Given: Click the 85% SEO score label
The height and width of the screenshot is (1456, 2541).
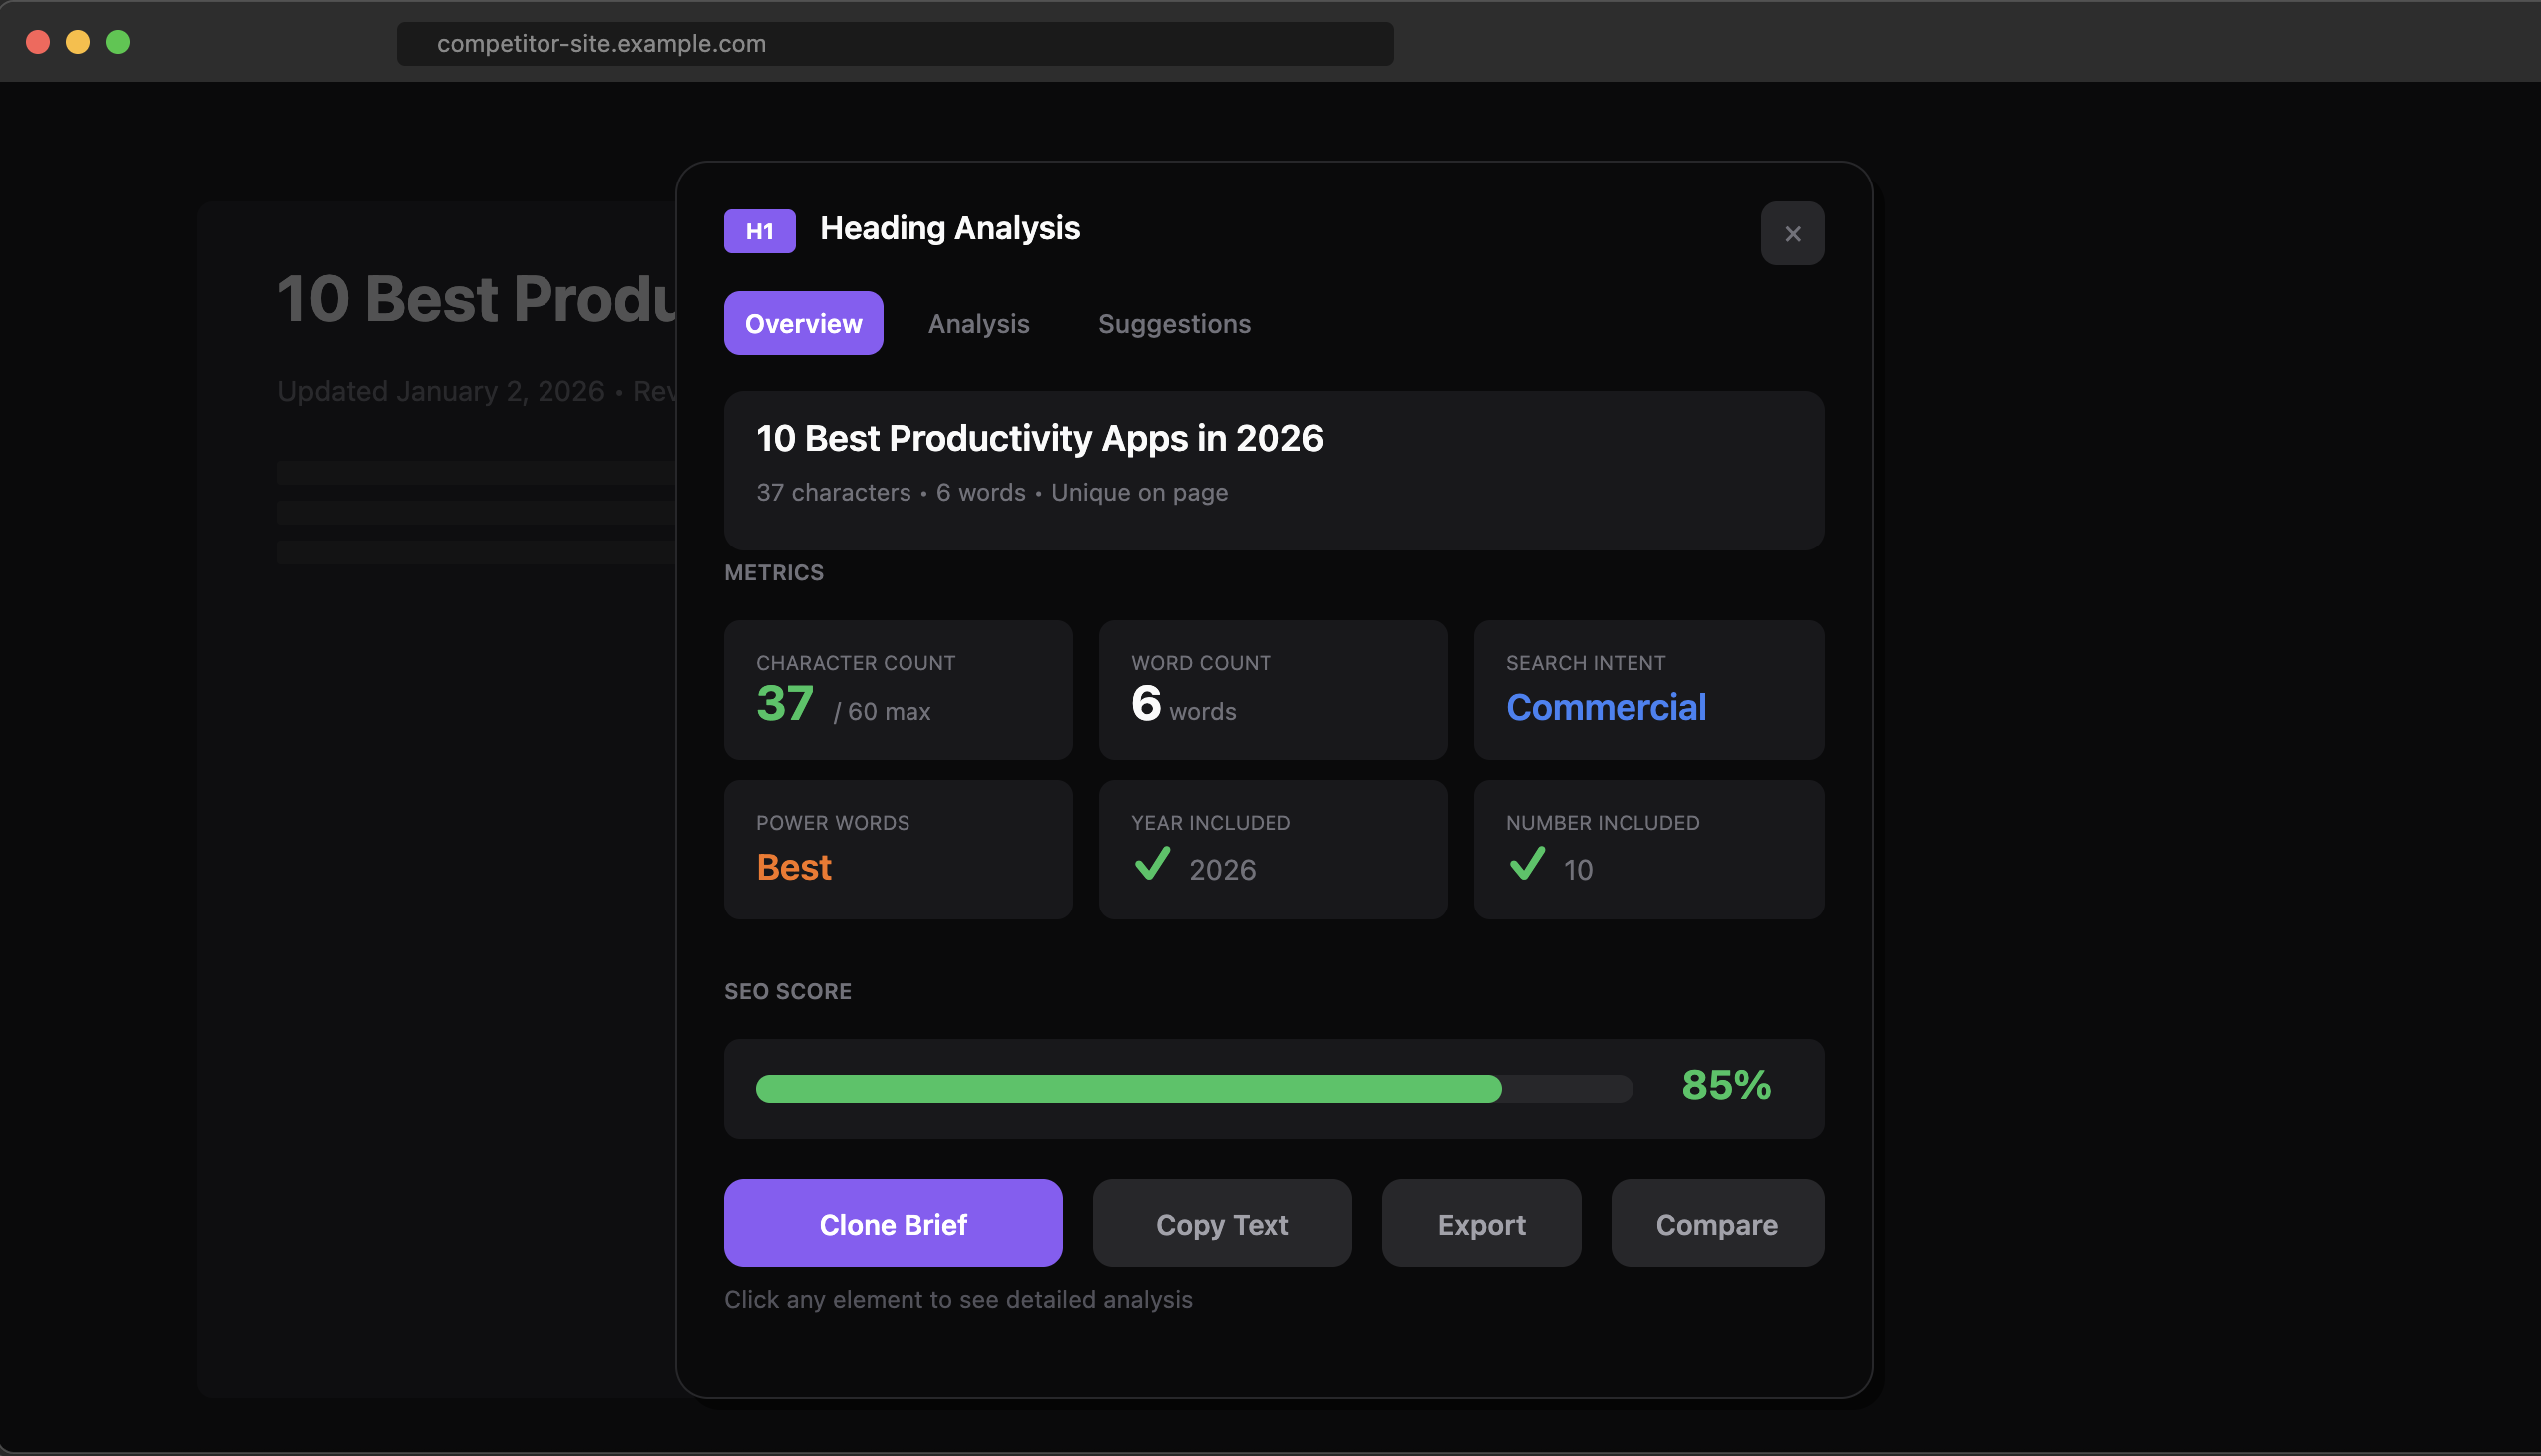Looking at the screenshot, I should point(1726,1084).
